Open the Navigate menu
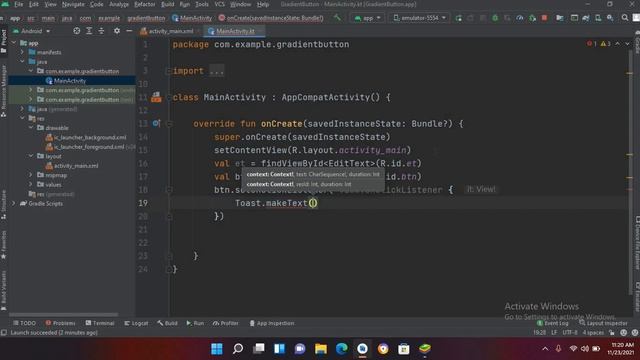The height and width of the screenshot is (360, 640). tap(73, 4)
